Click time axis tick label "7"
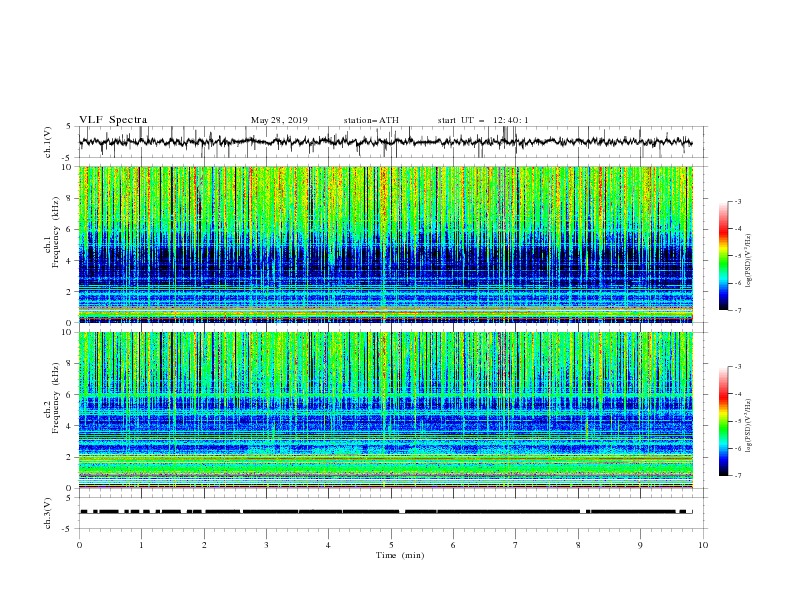 pos(516,545)
